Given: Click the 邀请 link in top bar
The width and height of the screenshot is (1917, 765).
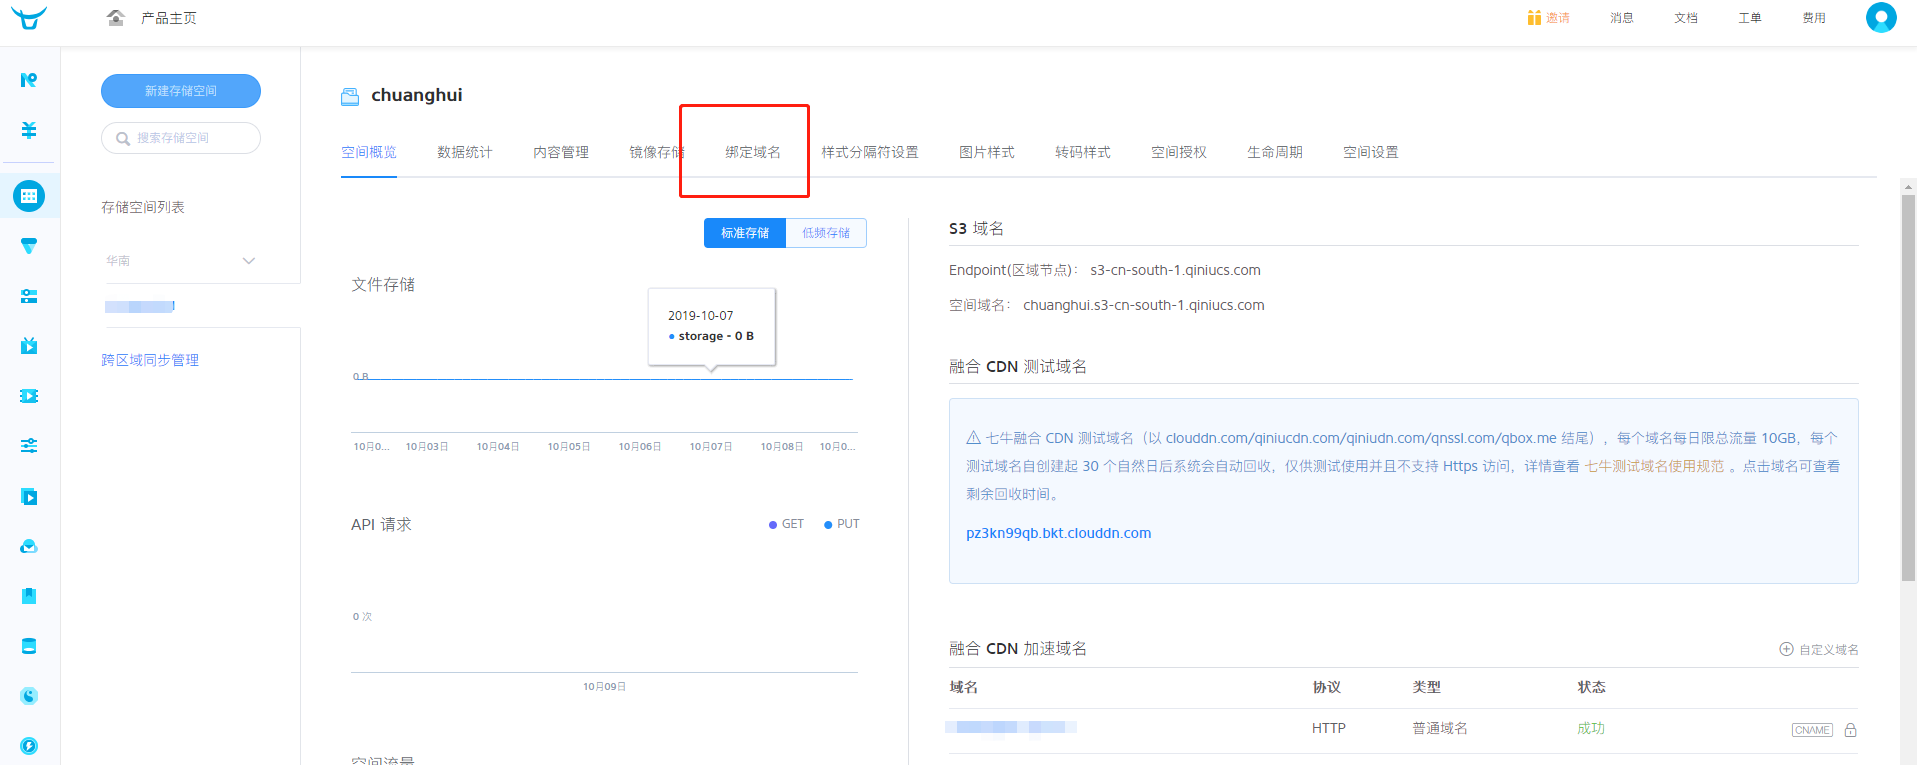Looking at the screenshot, I should point(1558,18).
